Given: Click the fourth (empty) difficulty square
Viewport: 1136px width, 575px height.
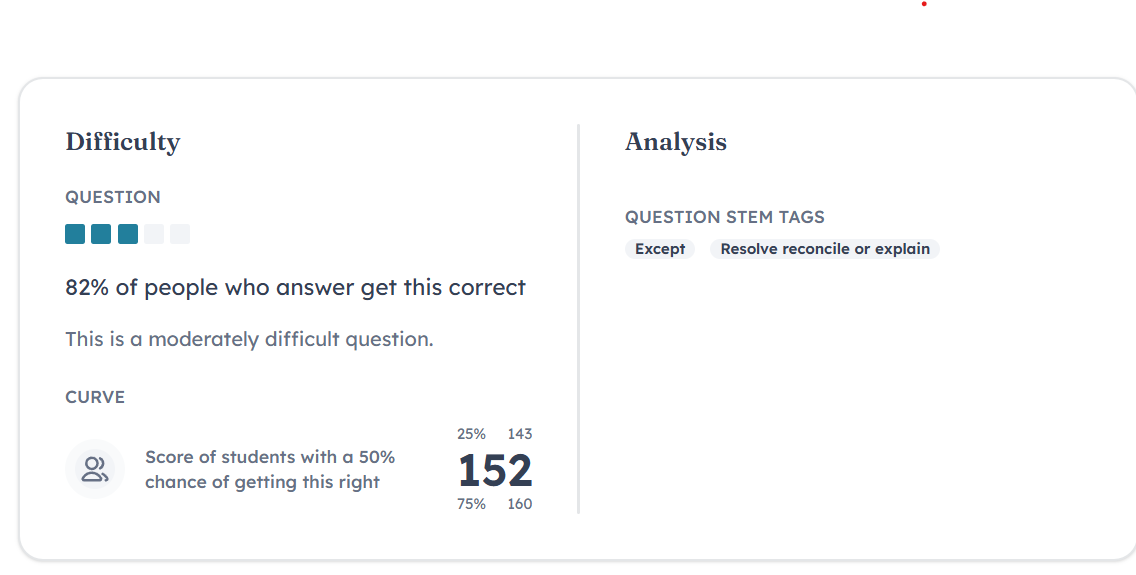Looking at the screenshot, I should (154, 234).
